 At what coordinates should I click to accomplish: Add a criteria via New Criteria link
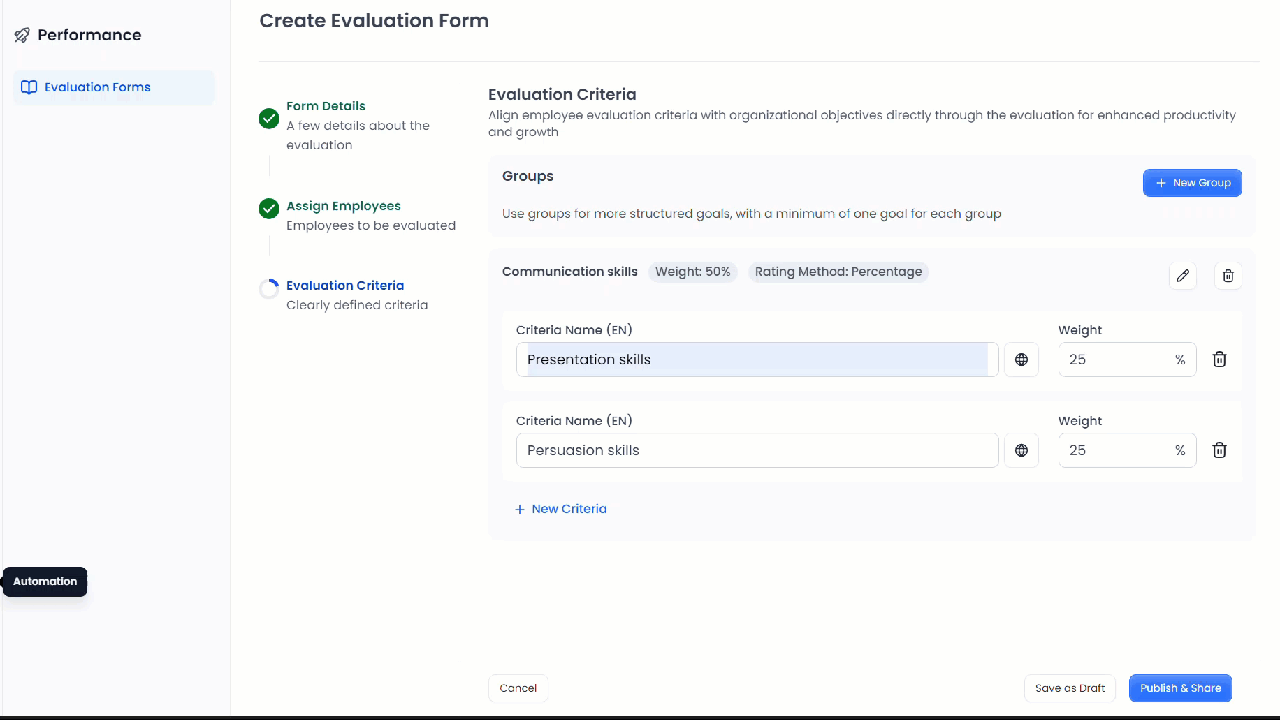click(x=561, y=509)
